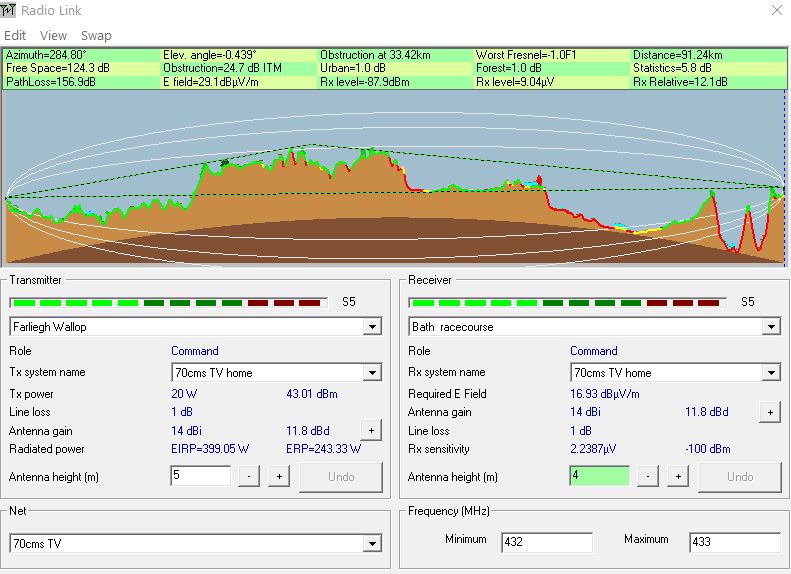The height and width of the screenshot is (574, 791).
Task: Click the transmitter S5 signal strength meter
Action: click(168, 303)
